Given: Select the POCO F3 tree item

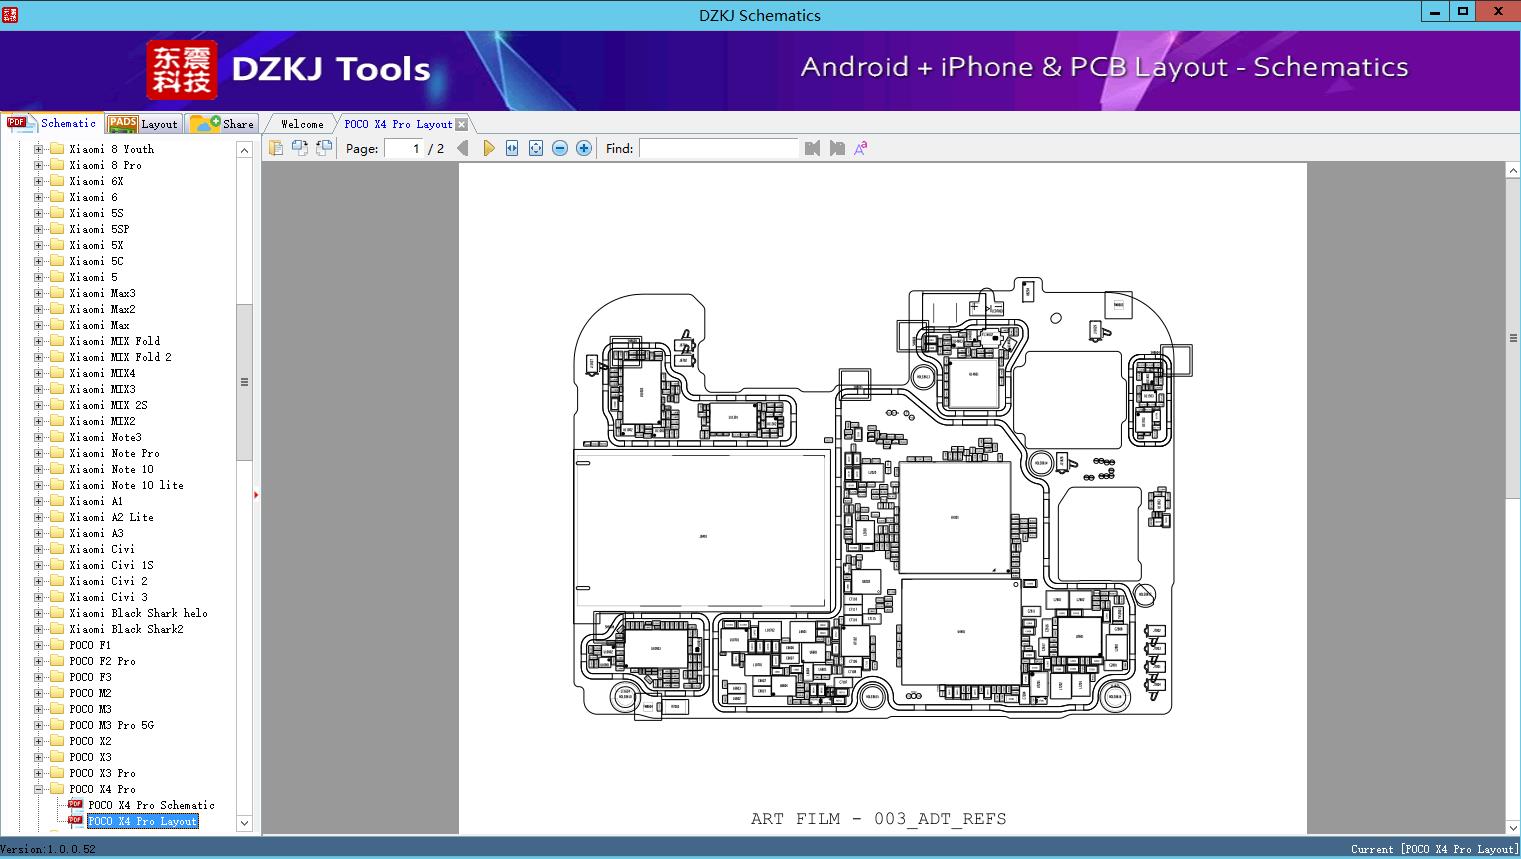Looking at the screenshot, I should tap(90, 677).
